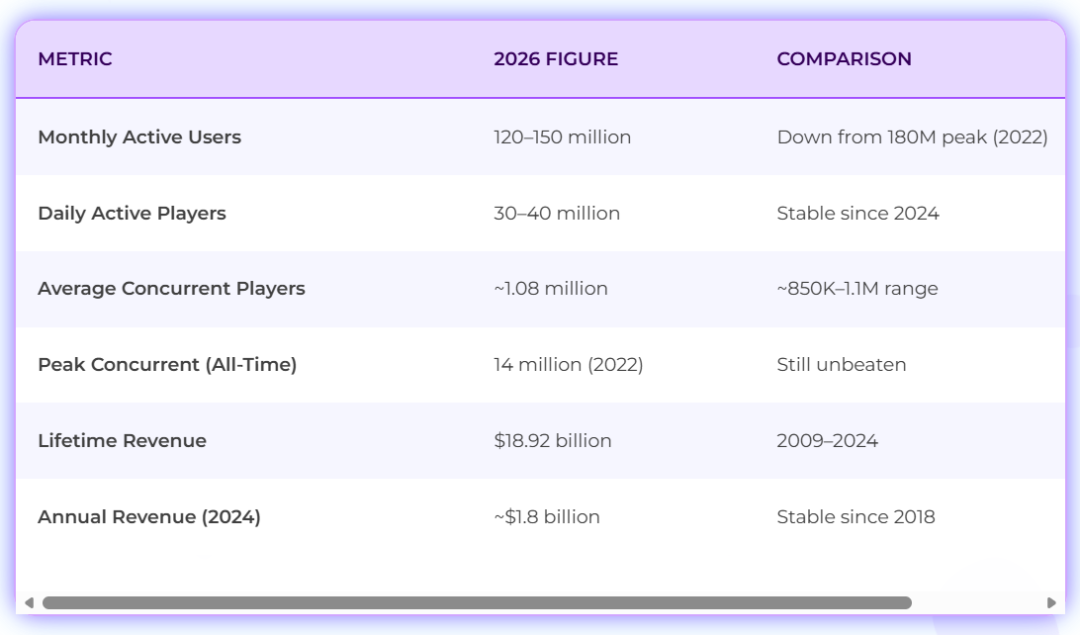
Task: Select the 2026 FIGURE column header
Action: [556, 59]
